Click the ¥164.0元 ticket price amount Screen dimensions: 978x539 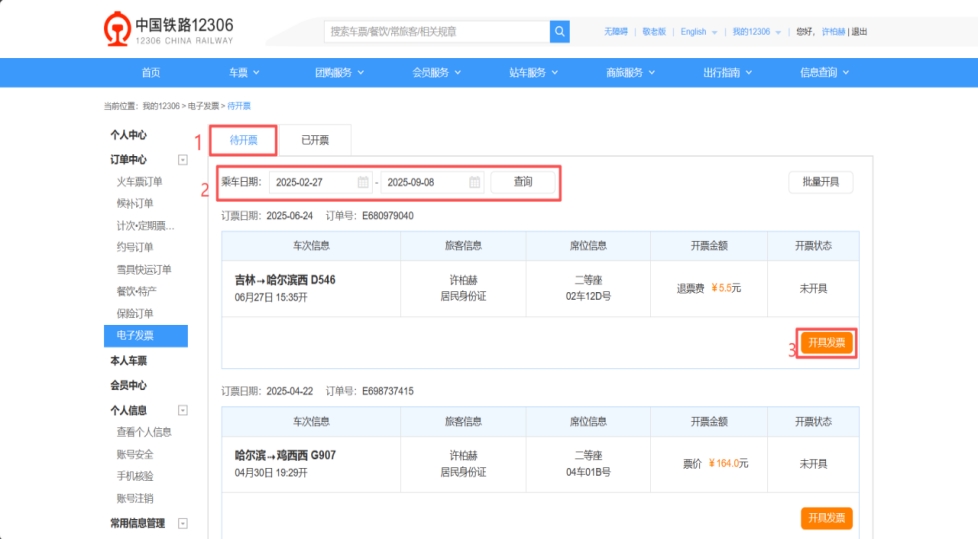(x=728, y=463)
